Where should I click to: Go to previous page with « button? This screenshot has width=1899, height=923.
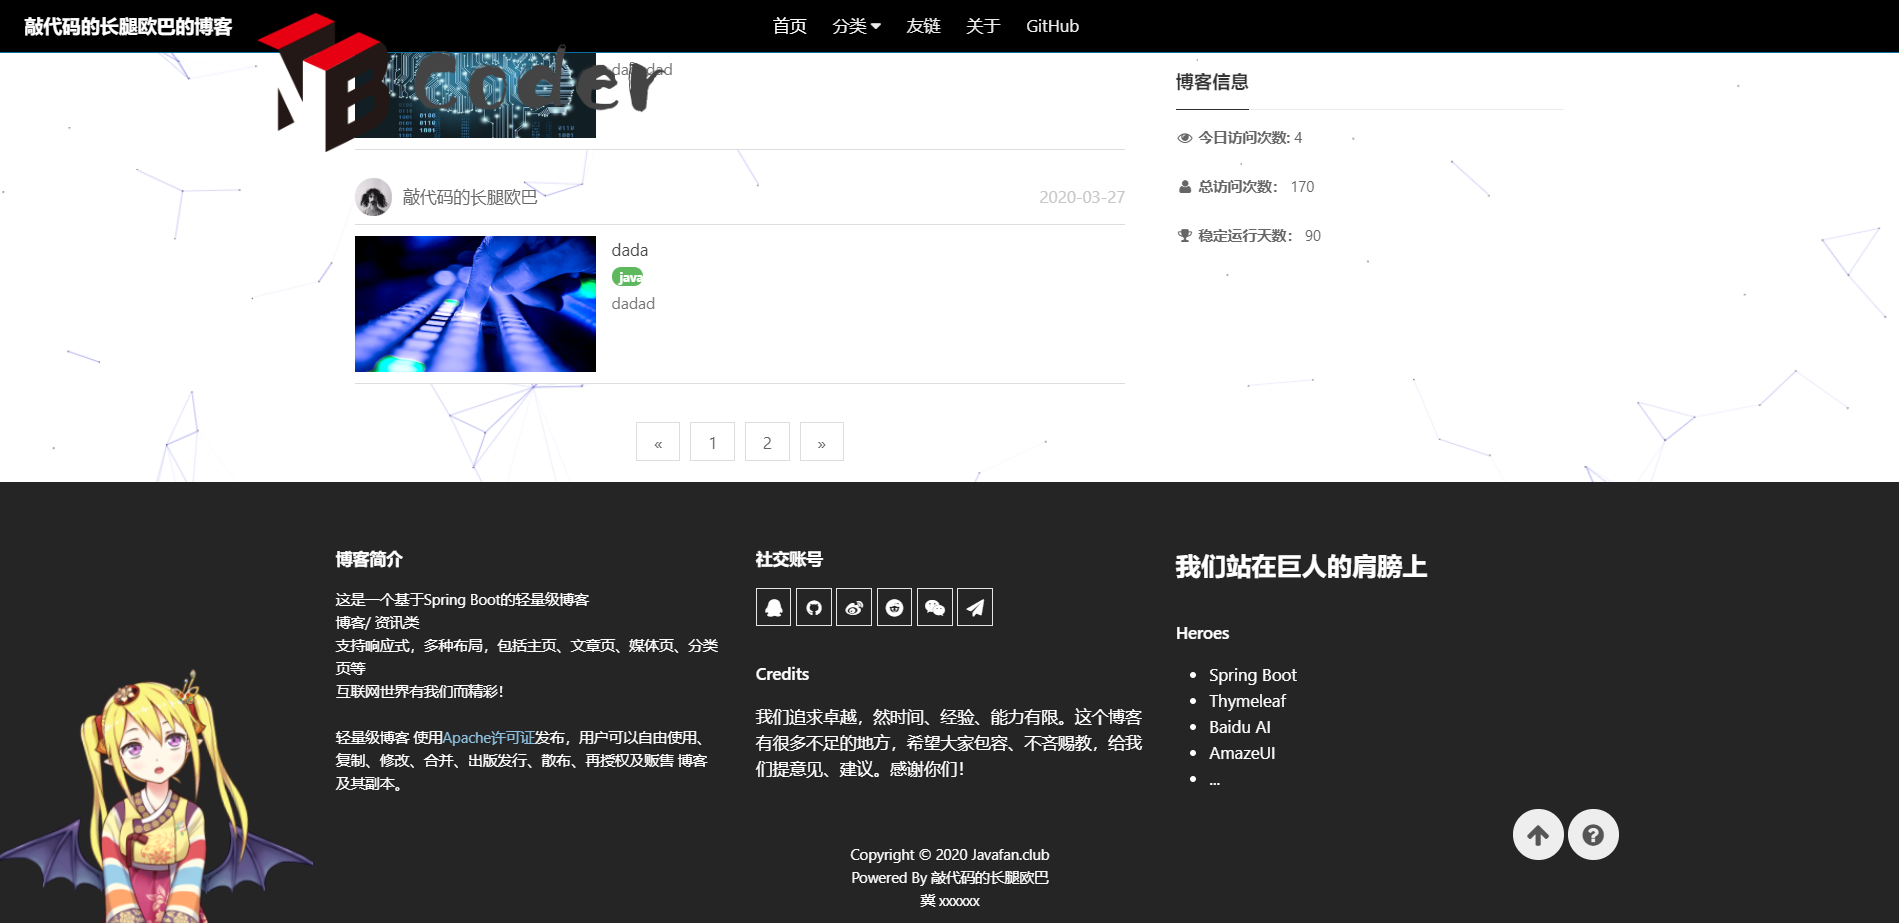[x=658, y=442]
